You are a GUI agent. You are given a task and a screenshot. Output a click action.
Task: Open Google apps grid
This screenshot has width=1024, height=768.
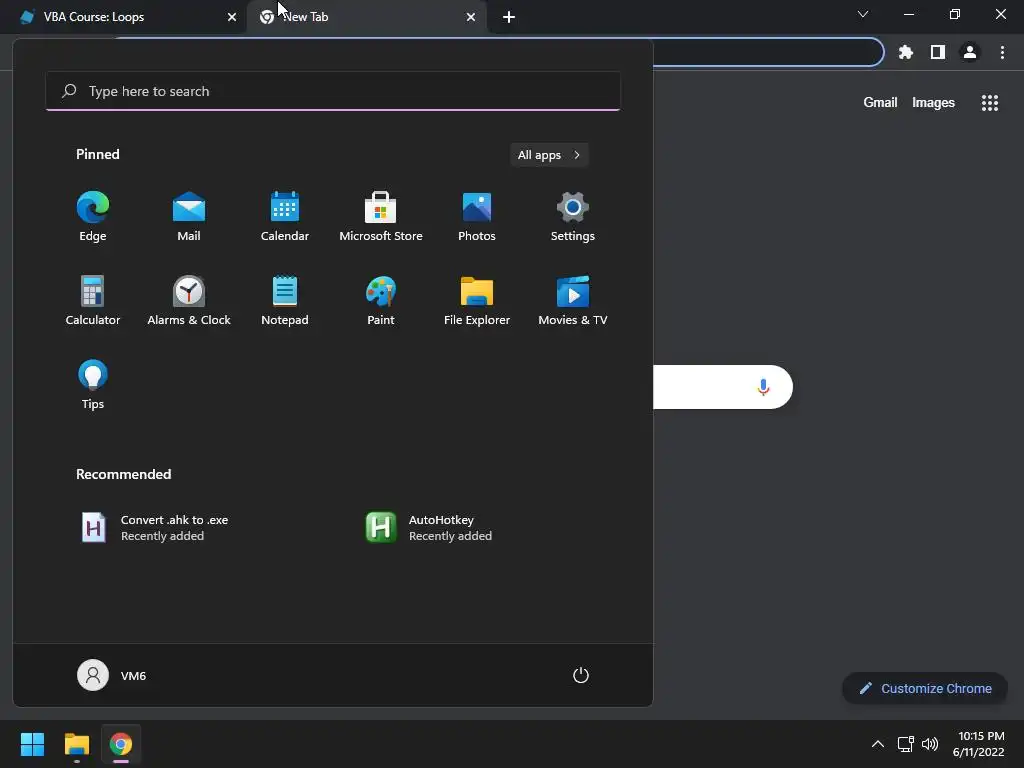click(990, 103)
